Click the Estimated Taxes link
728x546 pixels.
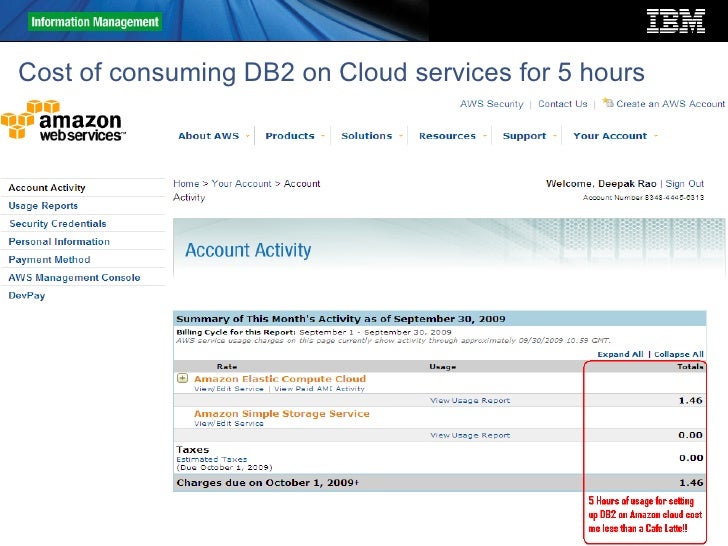pos(212,459)
